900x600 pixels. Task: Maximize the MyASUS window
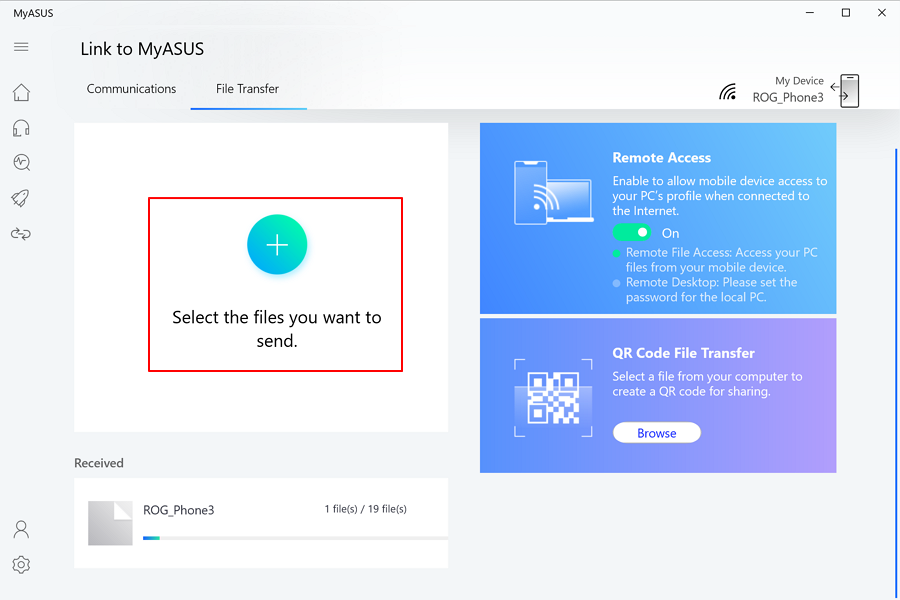[846, 13]
